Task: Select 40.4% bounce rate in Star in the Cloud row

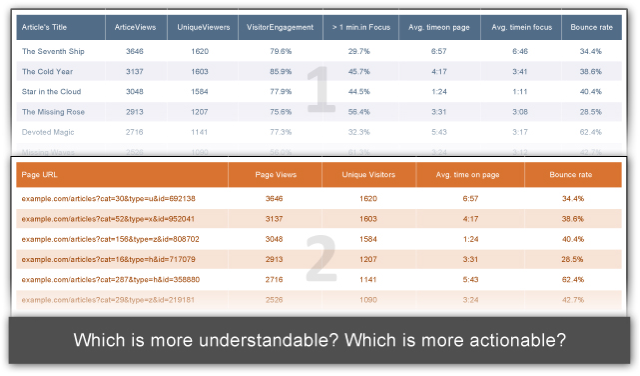Action: (591, 92)
